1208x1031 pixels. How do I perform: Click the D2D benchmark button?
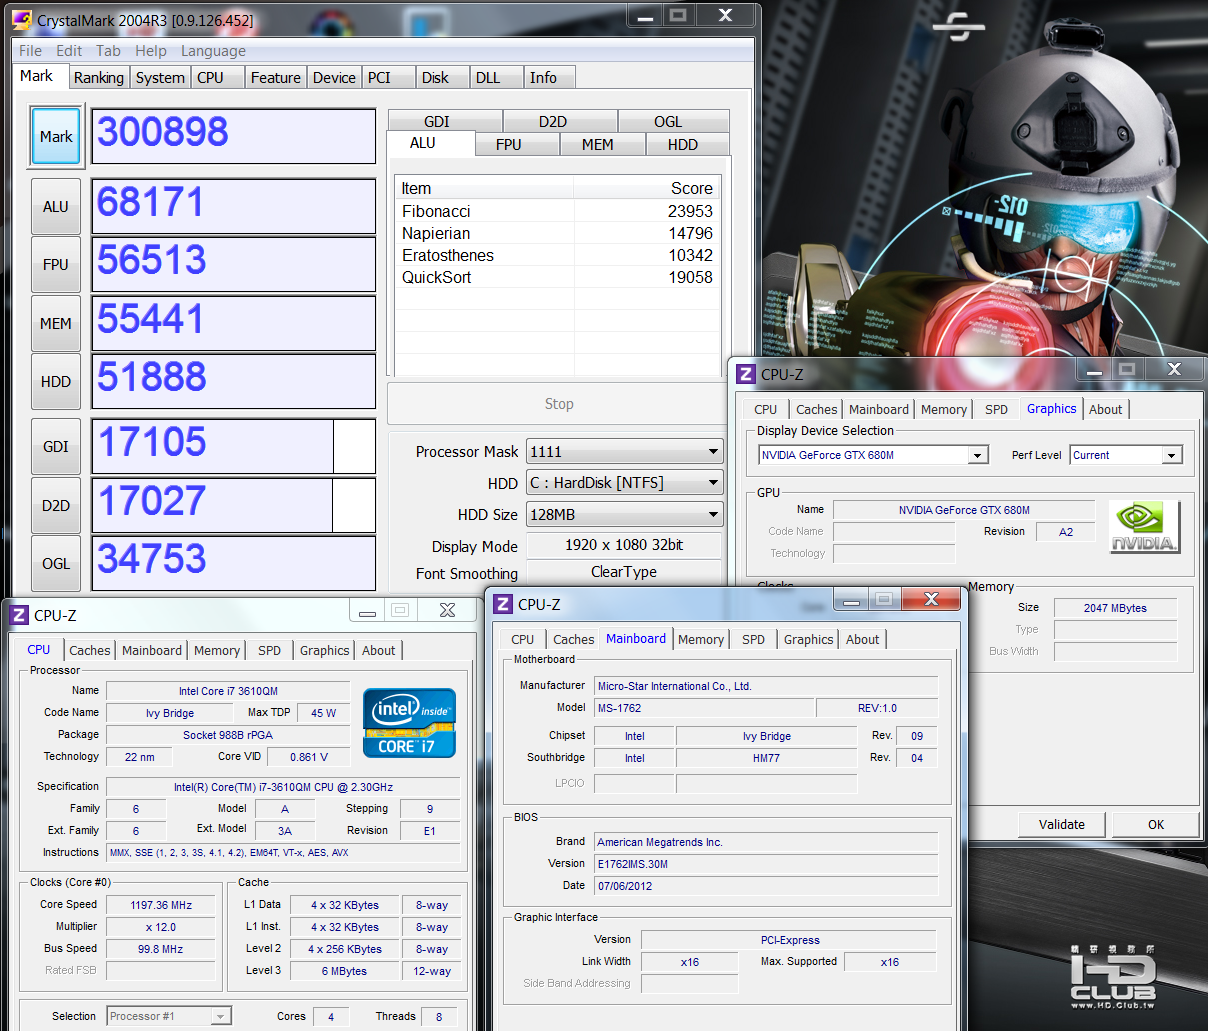tap(56, 505)
